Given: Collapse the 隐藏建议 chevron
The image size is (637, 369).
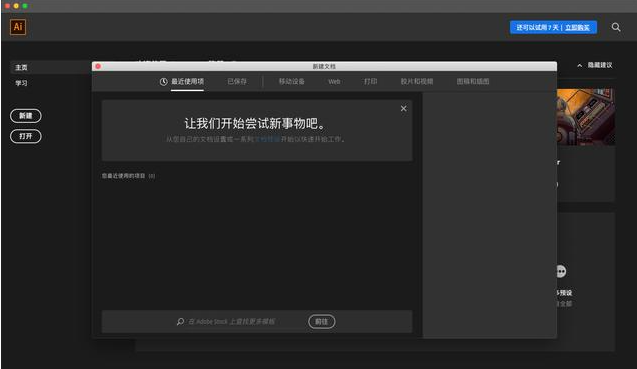Looking at the screenshot, I should click(x=580, y=65).
